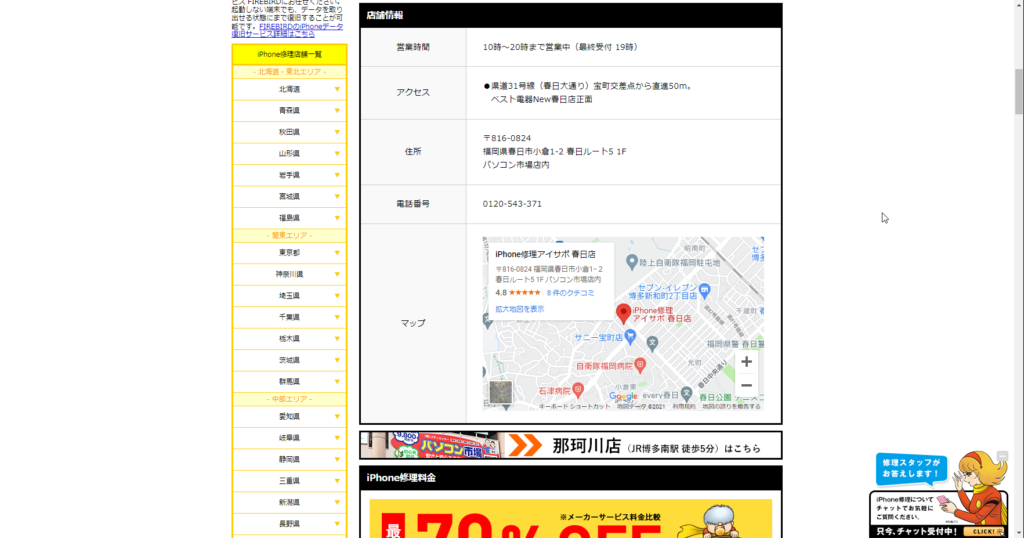Click the phone number 0120-543-371
Image resolution: width=1024 pixels, height=538 pixels.
512,204
